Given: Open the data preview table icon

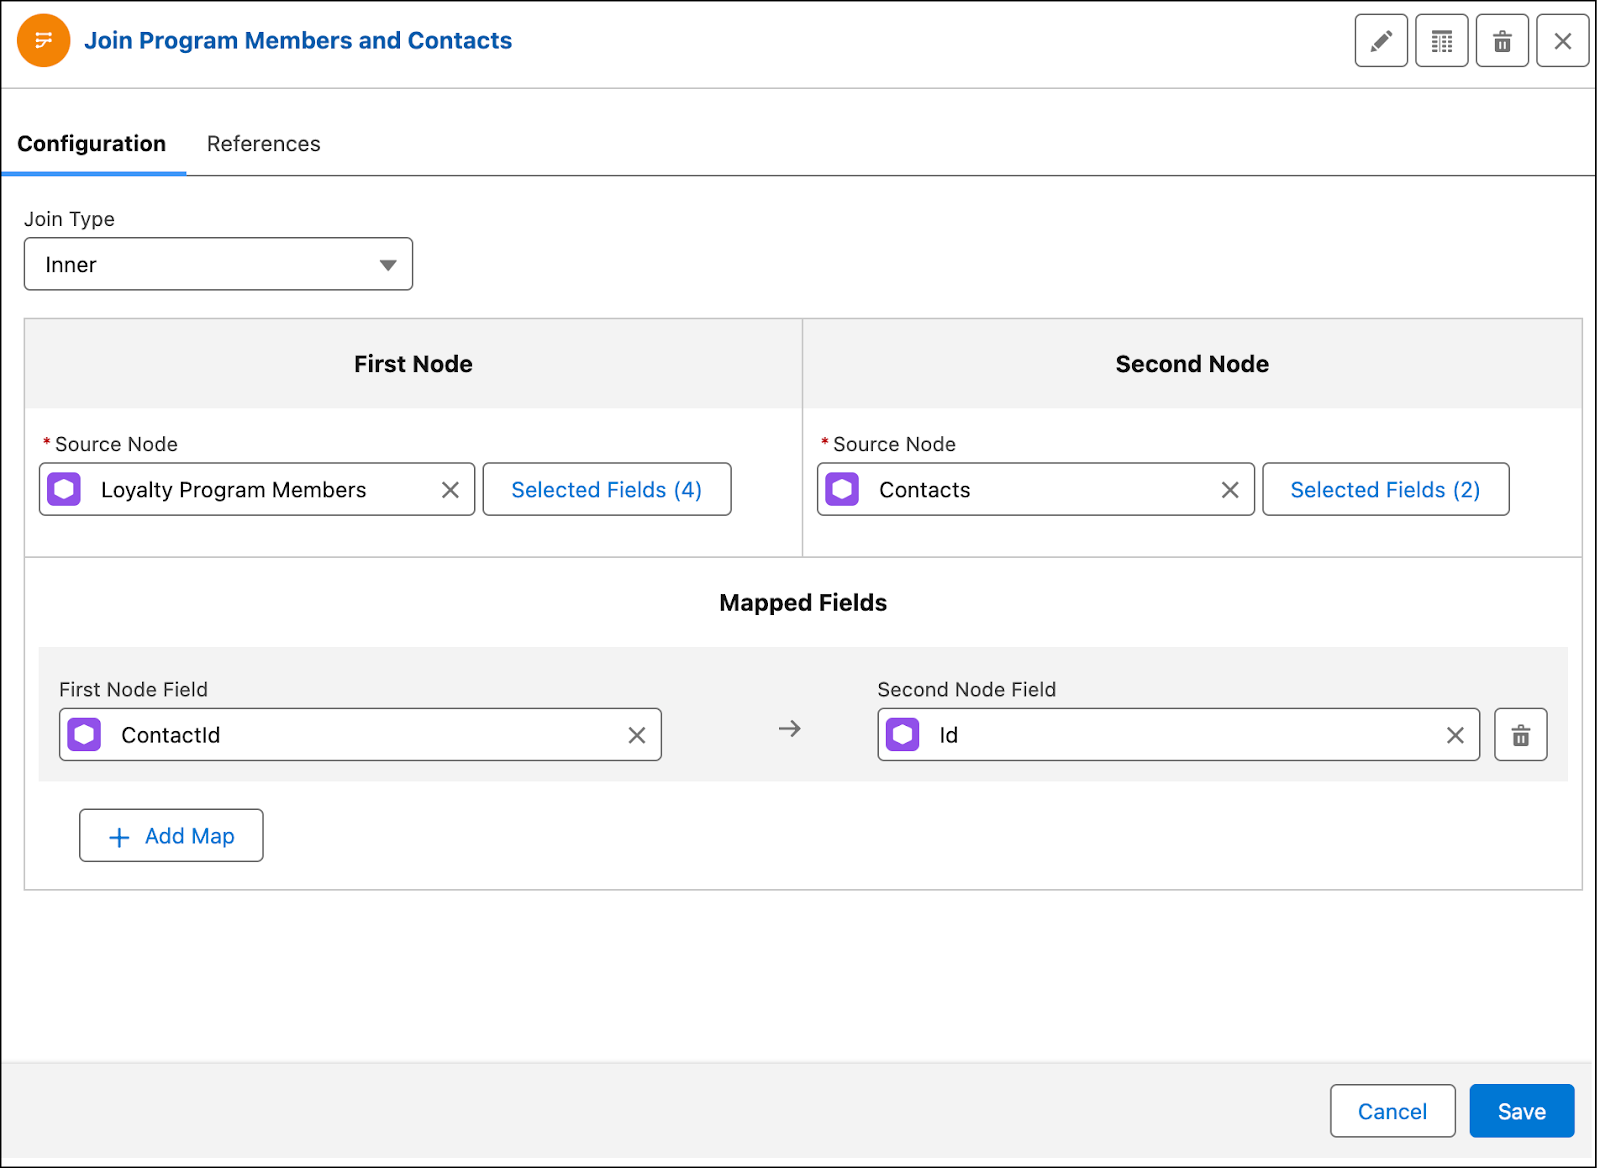Looking at the screenshot, I should [x=1441, y=40].
